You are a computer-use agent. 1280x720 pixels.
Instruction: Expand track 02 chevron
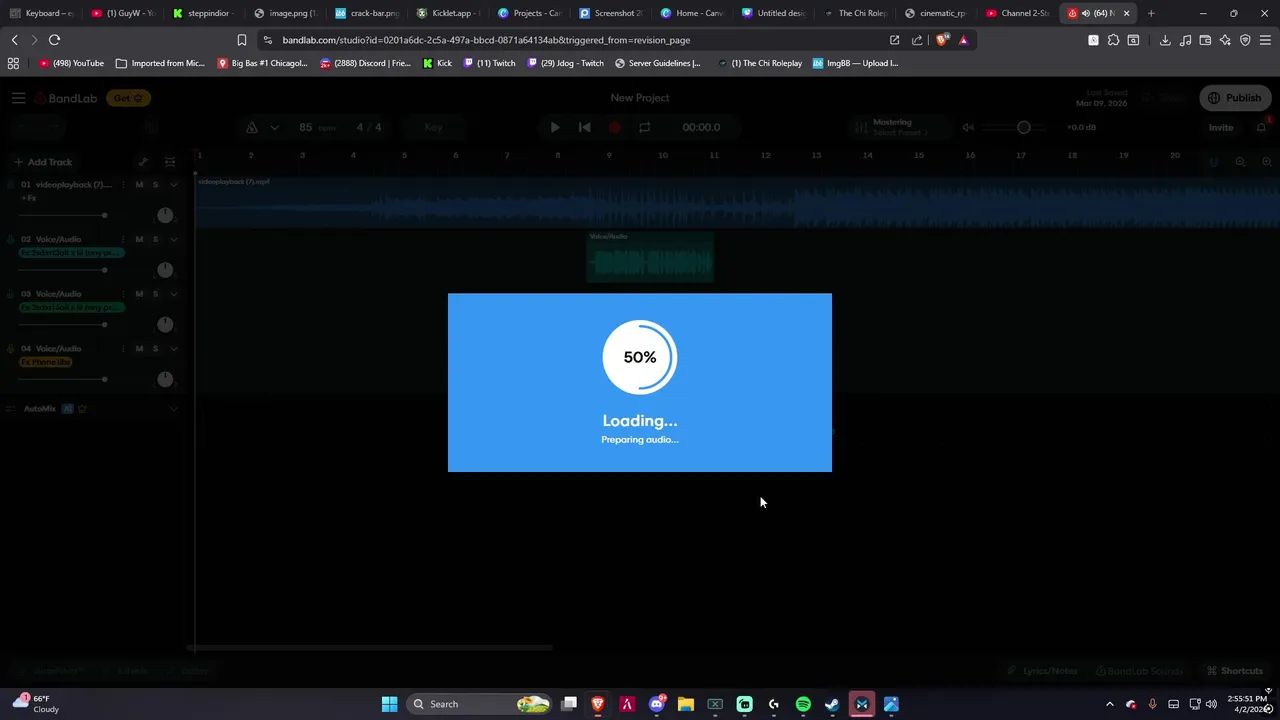click(x=173, y=239)
